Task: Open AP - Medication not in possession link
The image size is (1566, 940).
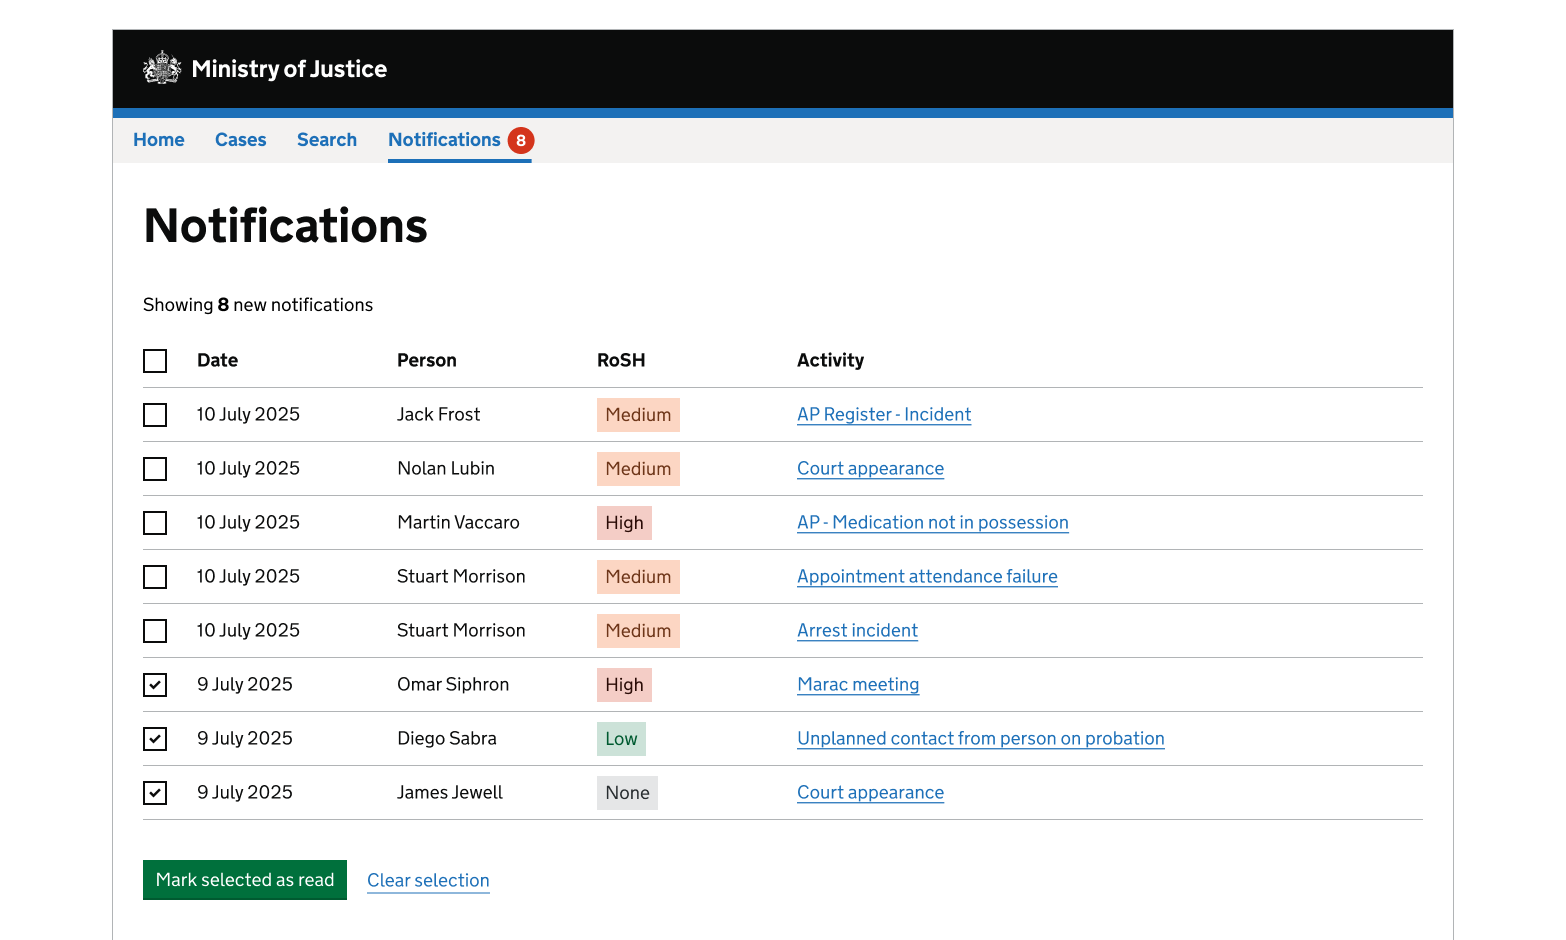Action: click(932, 523)
